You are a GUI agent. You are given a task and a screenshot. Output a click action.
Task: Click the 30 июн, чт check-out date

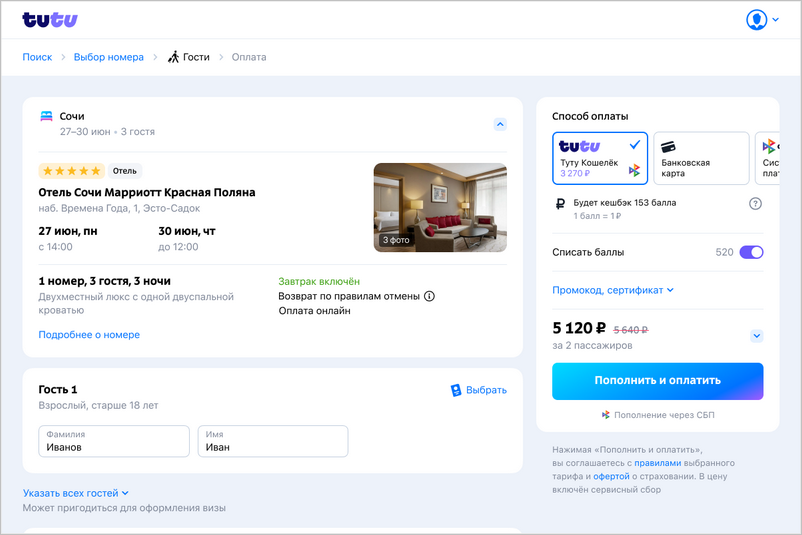(x=187, y=231)
